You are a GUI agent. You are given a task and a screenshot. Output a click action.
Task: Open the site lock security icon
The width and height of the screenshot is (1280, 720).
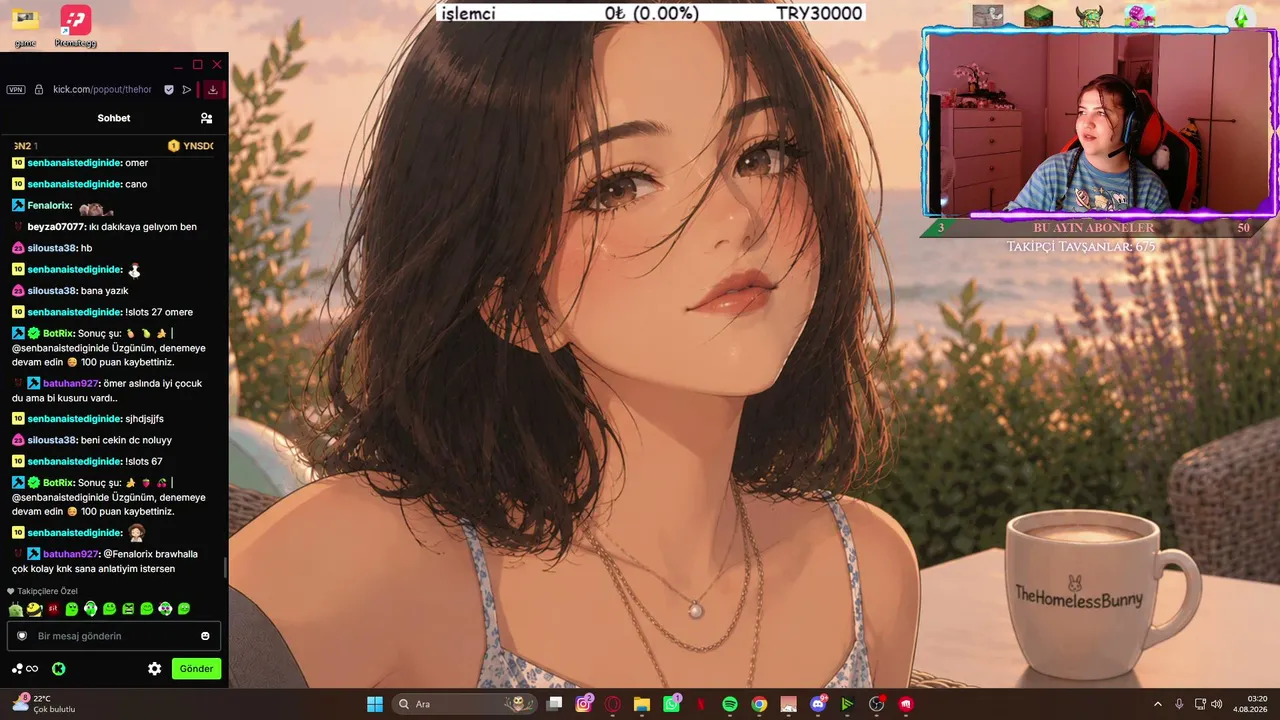click(x=39, y=90)
